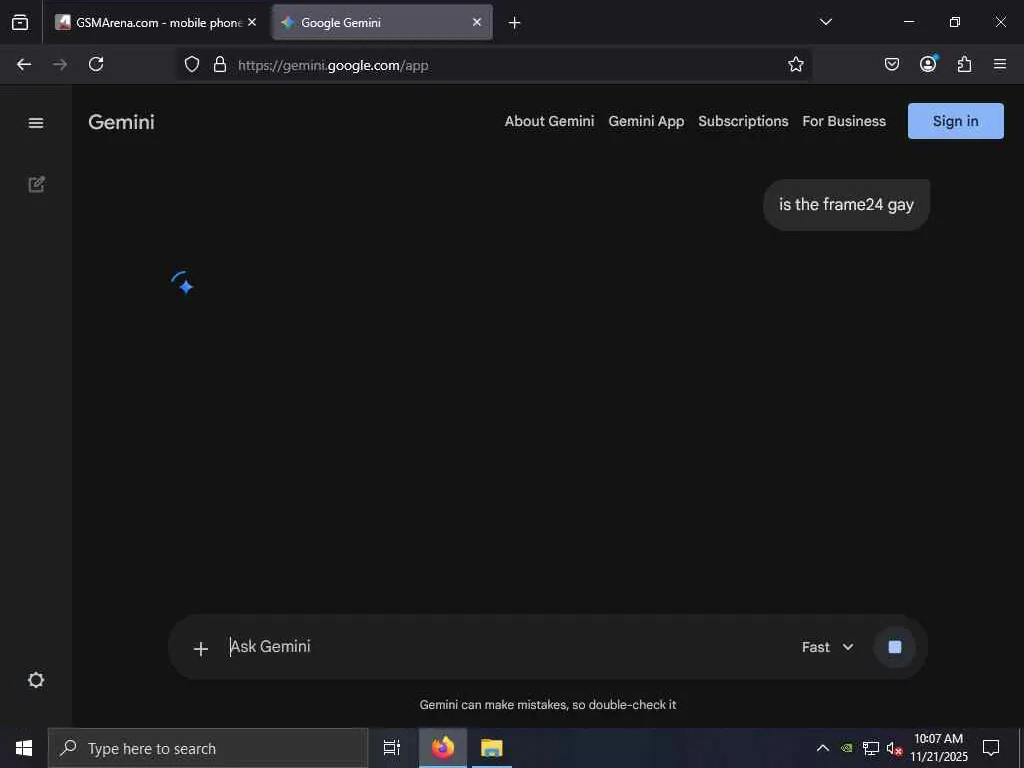
Task: Click the Gemini loading sparkle icon
Action: pos(183,283)
